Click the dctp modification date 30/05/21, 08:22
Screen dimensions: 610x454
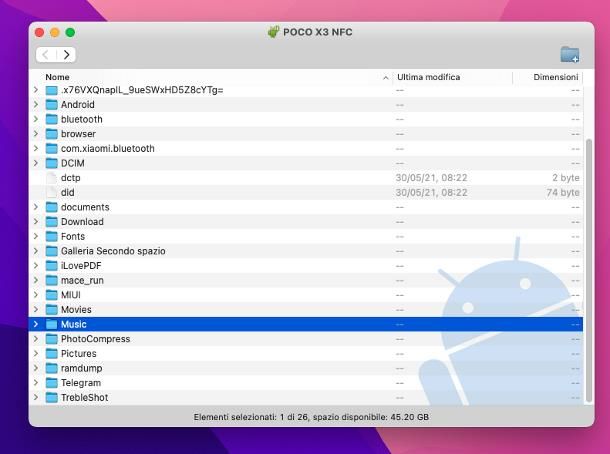(431, 178)
